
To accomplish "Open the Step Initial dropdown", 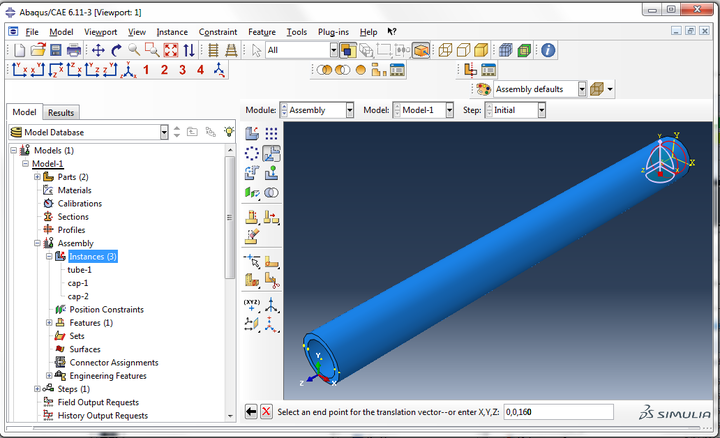I will click(x=541, y=110).
